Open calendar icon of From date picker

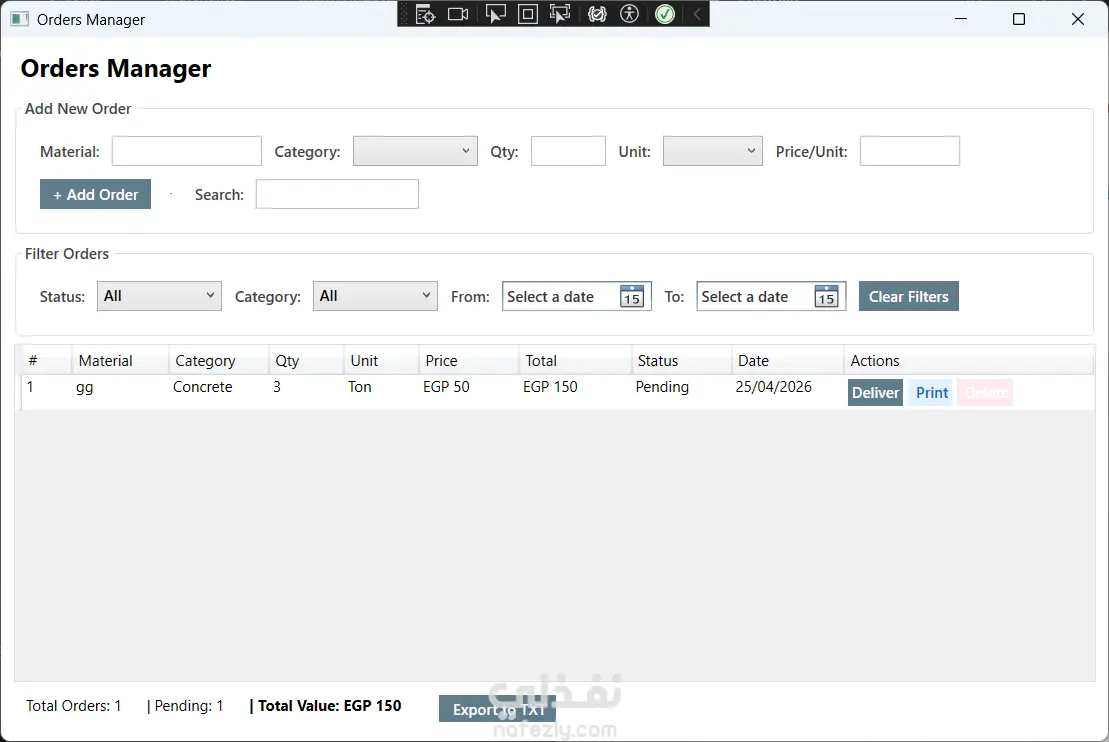point(632,296)
